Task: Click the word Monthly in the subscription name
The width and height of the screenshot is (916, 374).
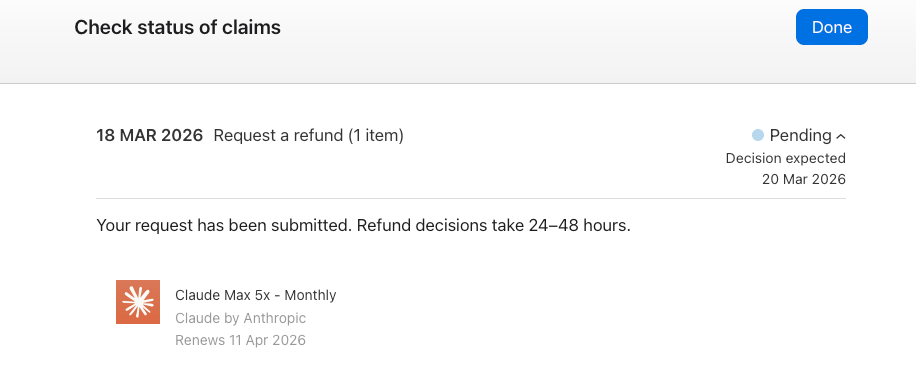Action: point(310,295)
